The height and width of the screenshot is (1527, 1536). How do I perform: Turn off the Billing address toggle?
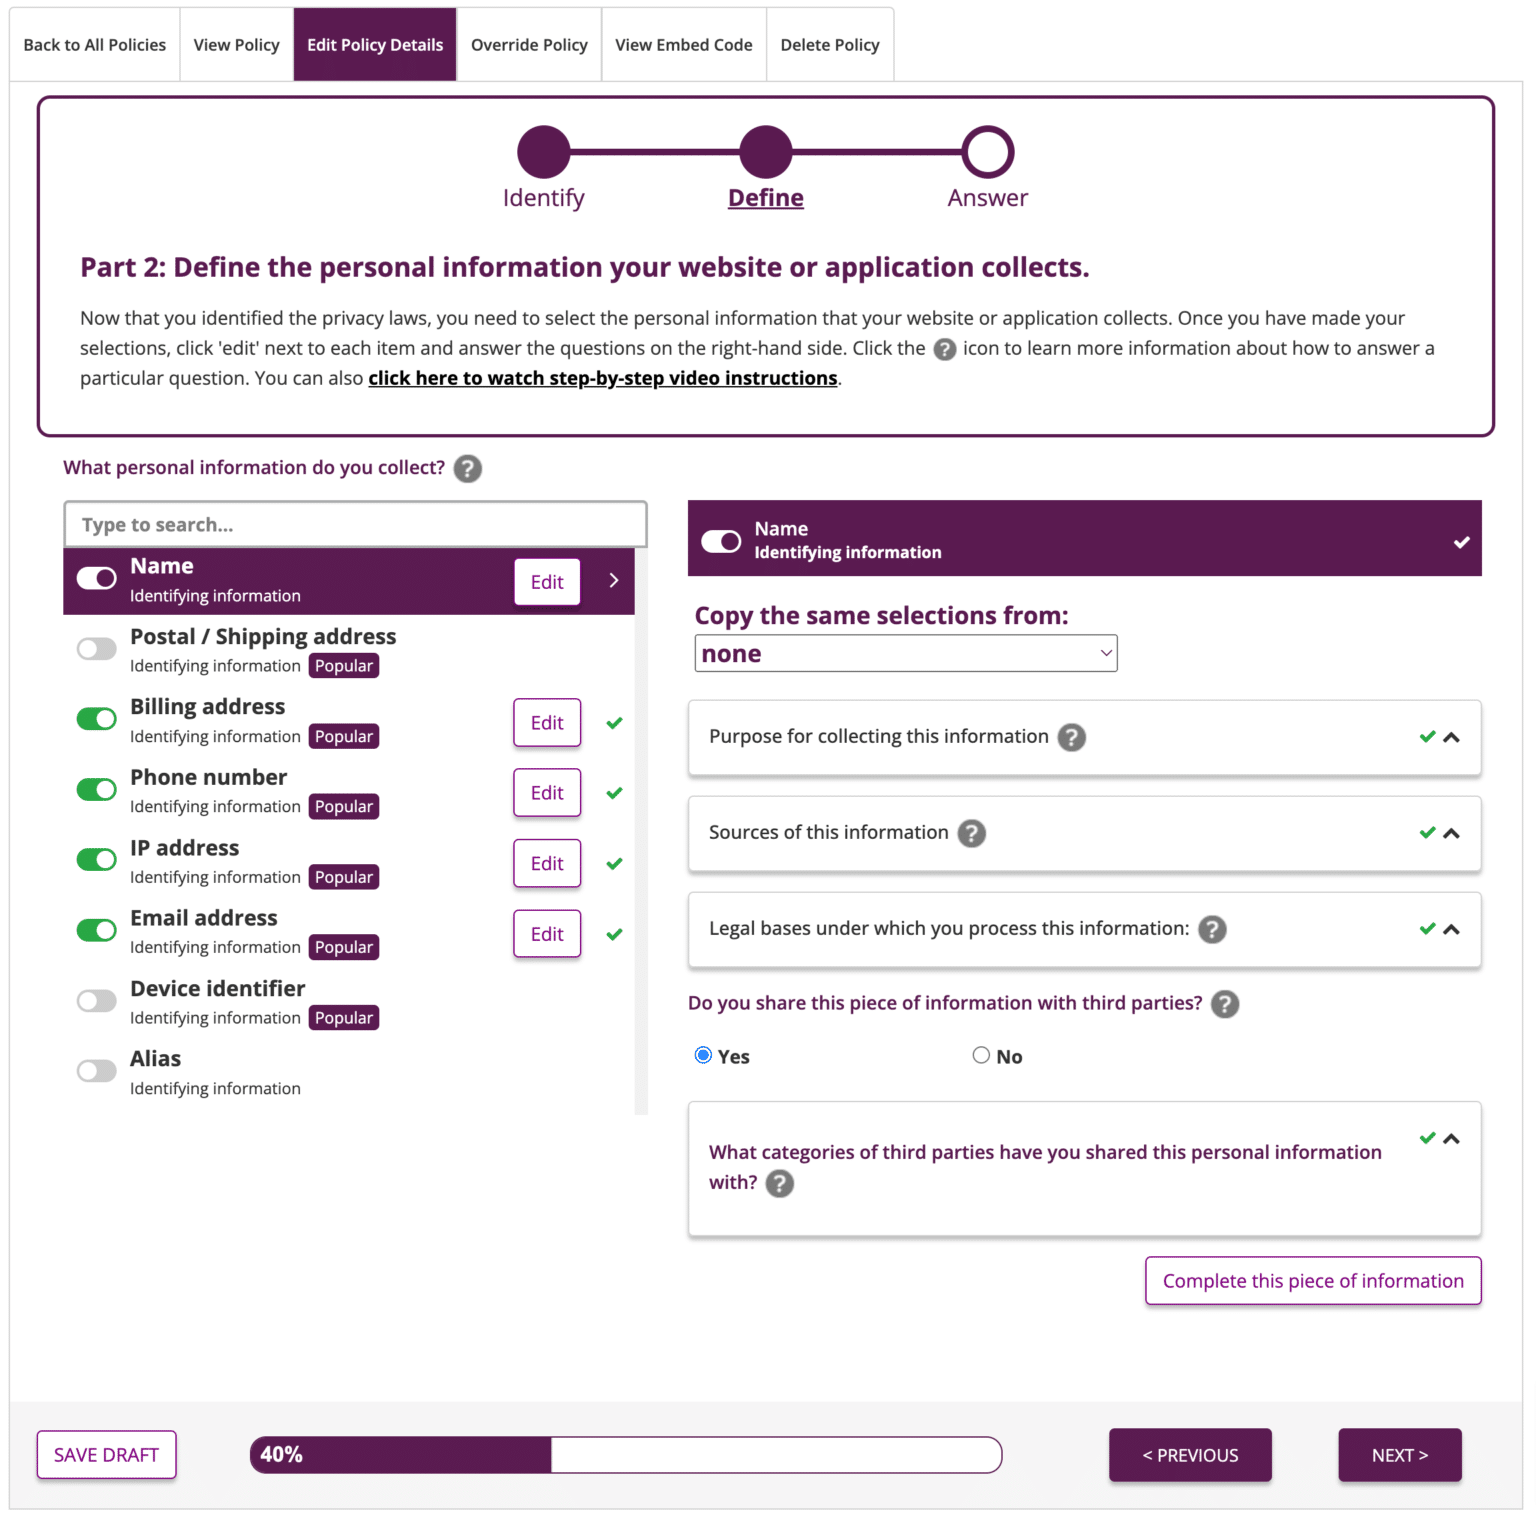[x=97, y=719]
